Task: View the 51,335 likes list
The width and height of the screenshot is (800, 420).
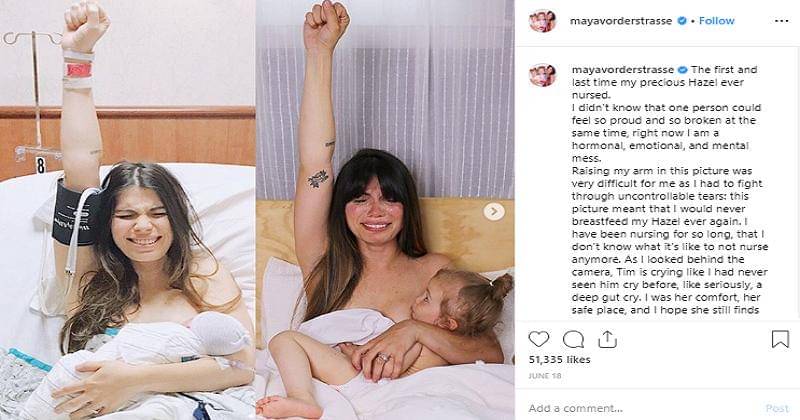Action: (559, 360)
